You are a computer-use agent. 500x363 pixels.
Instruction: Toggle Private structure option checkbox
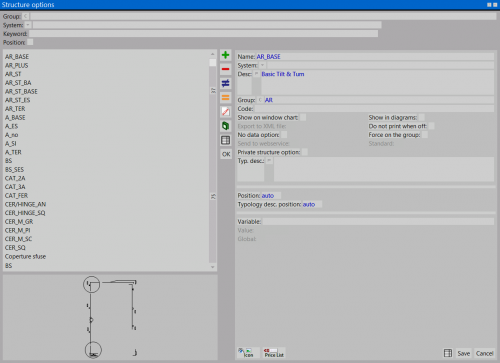click(x=304, y=152)
